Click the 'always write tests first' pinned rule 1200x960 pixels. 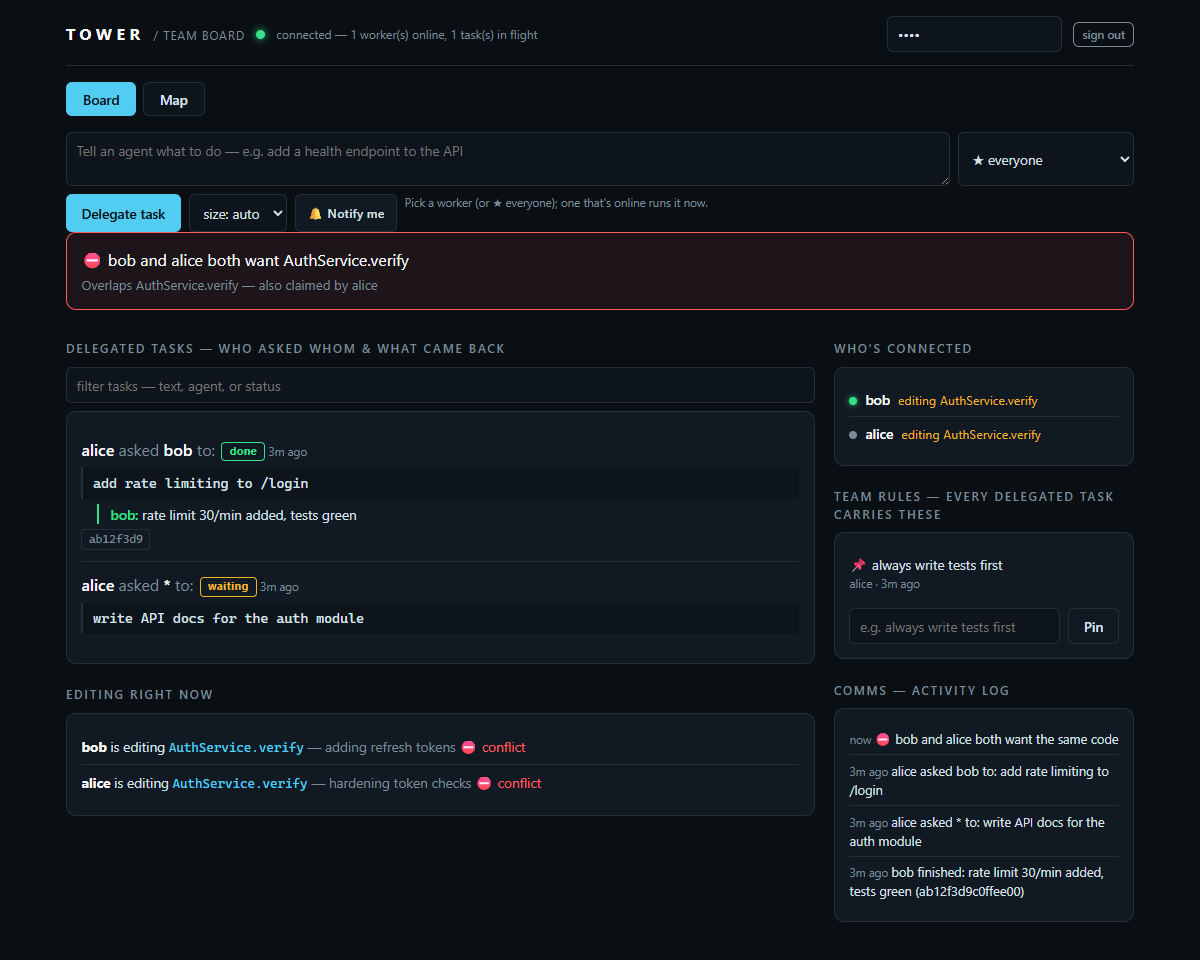(937, 565)
